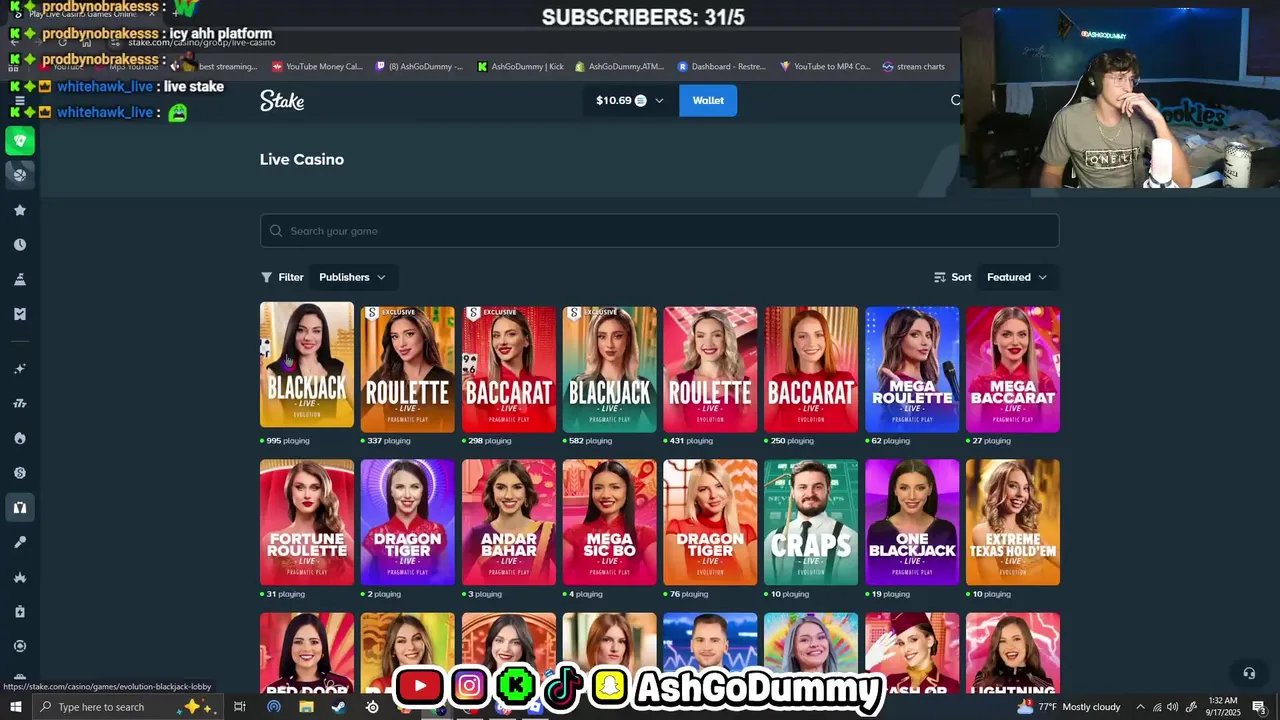This screenshot has width=1280, height=720.
Task: Open Evolution Dragon Tiger with 76 playing
Action: (710, 522)
